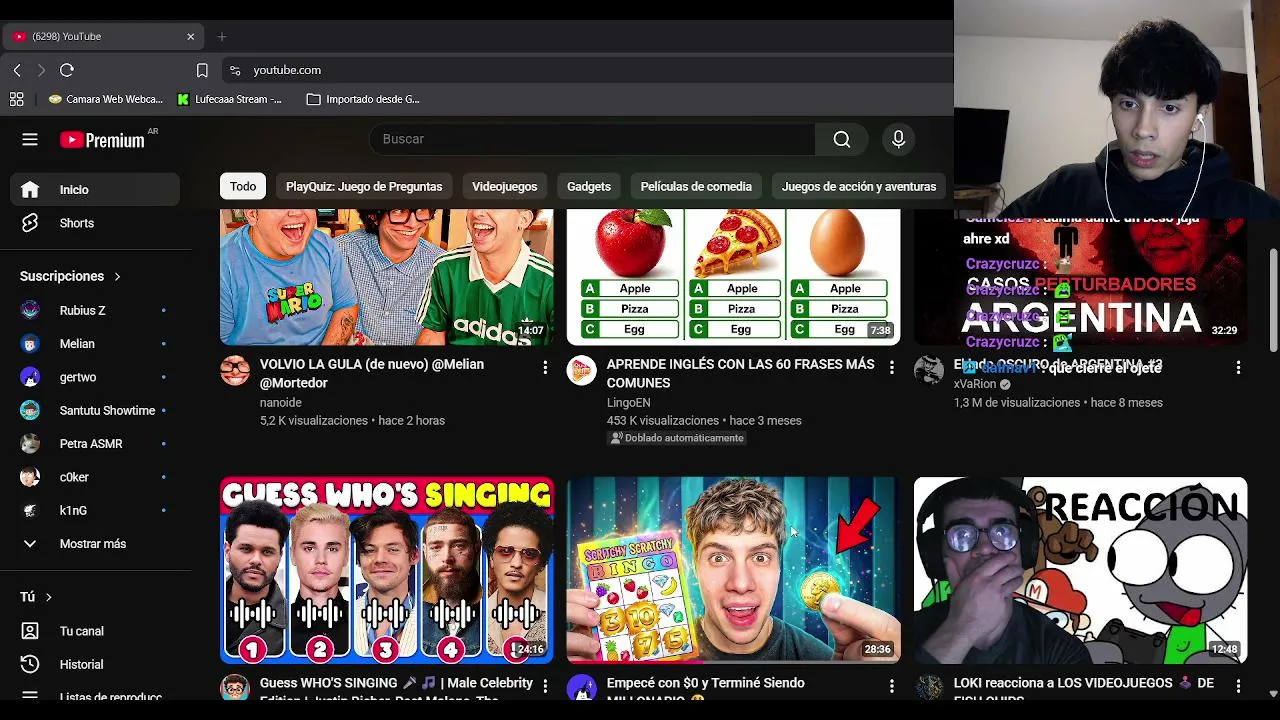Play the Scratchy Bingo thumbnail video
The width and height of the screenshot is (1280, 720).
[733, 570]
